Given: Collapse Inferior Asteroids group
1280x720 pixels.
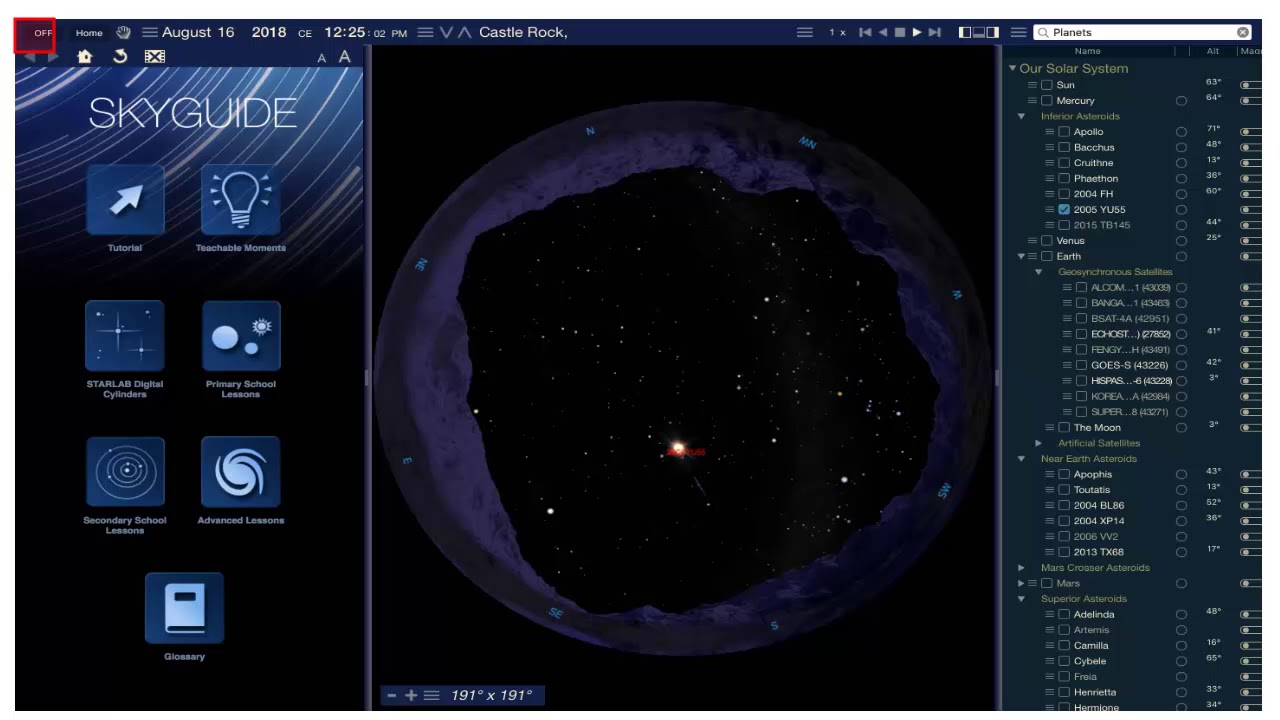Looking at the screenshot, I should point(1021,116).
